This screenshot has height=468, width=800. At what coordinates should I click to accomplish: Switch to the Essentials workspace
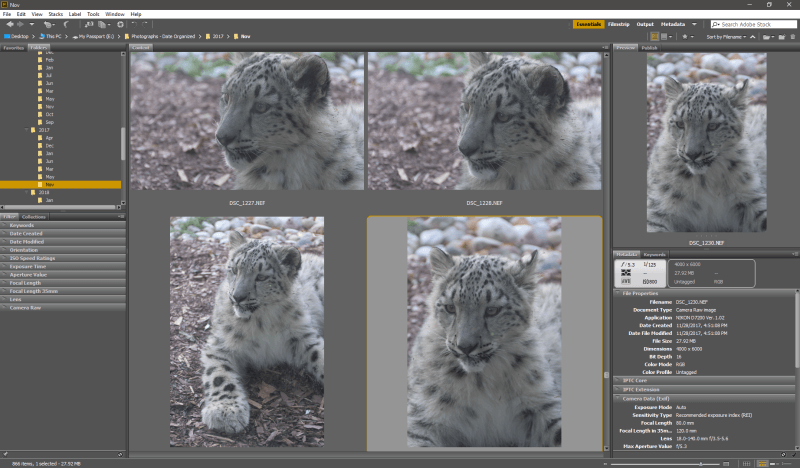588,24
